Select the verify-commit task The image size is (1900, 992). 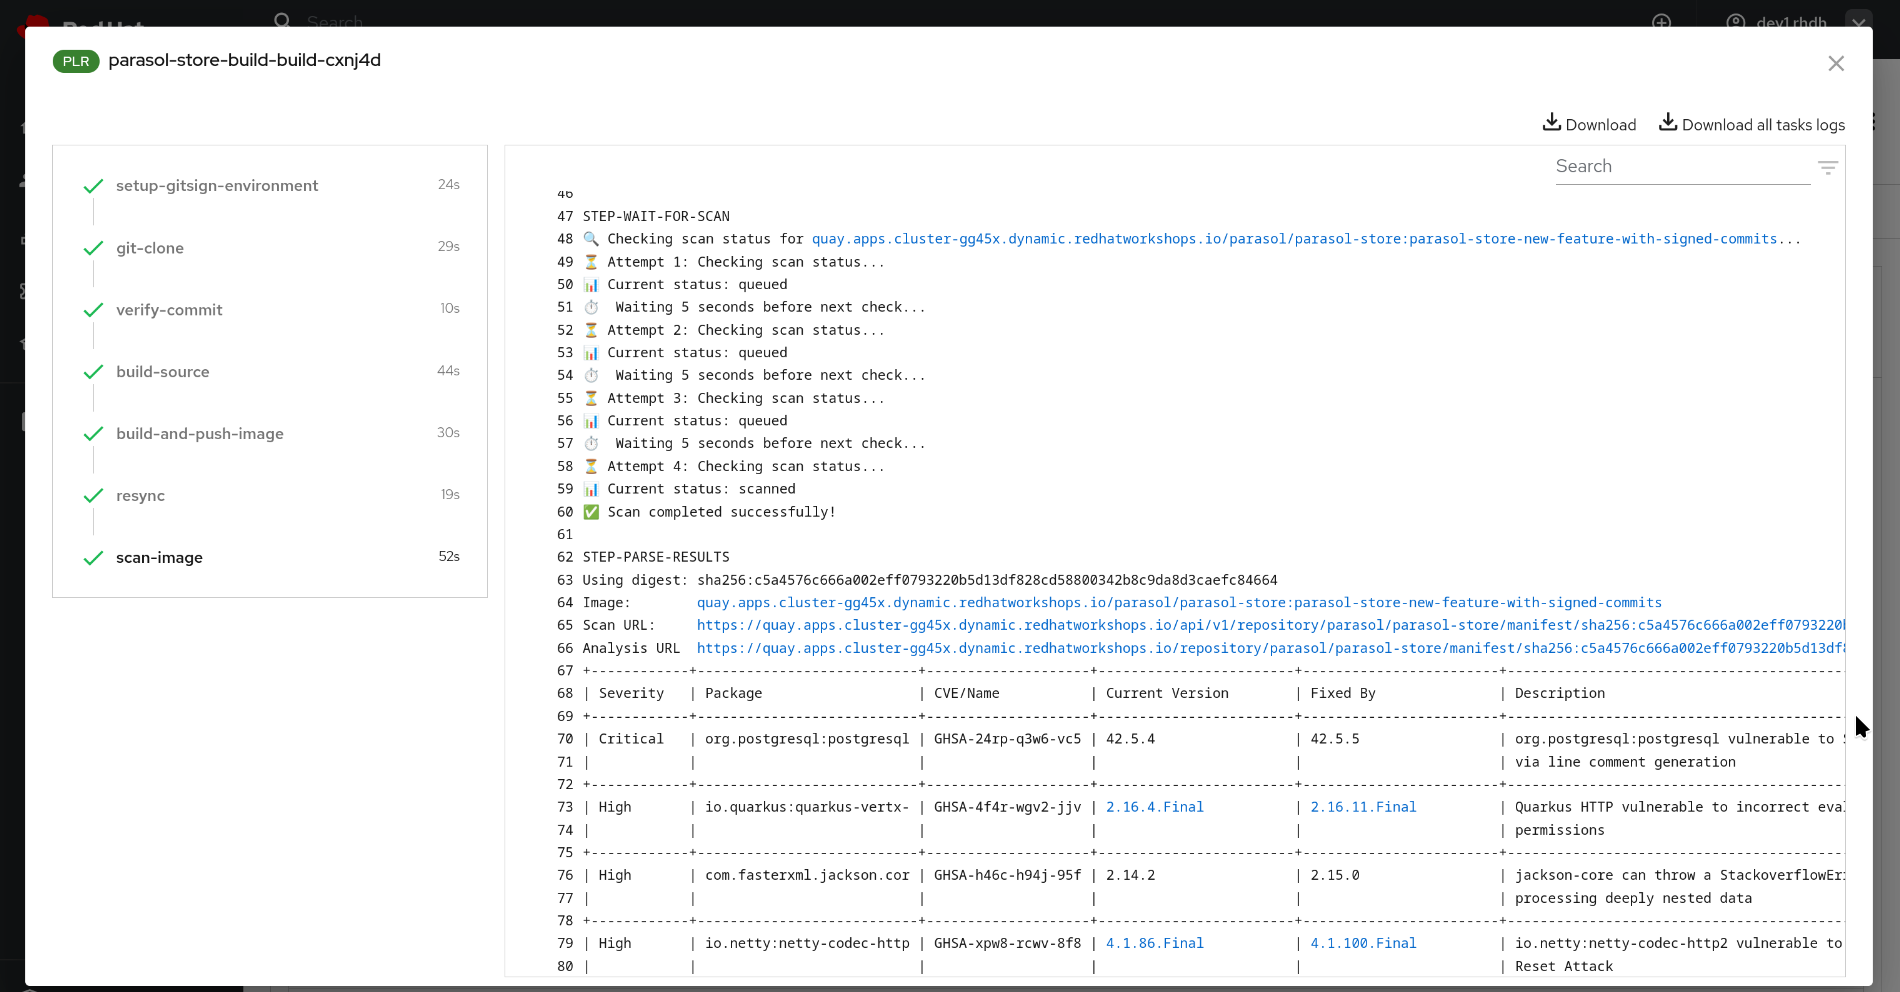[x=169, y=310]
